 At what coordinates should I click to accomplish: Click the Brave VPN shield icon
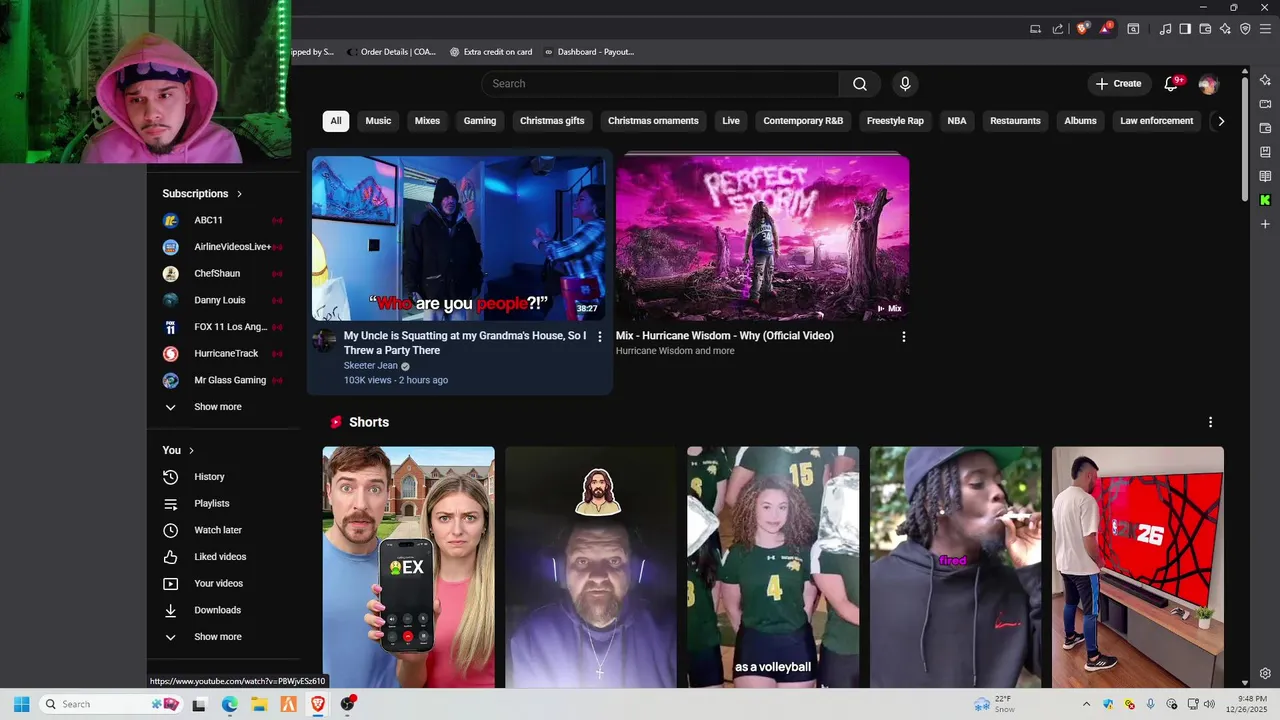point(1245,29)
